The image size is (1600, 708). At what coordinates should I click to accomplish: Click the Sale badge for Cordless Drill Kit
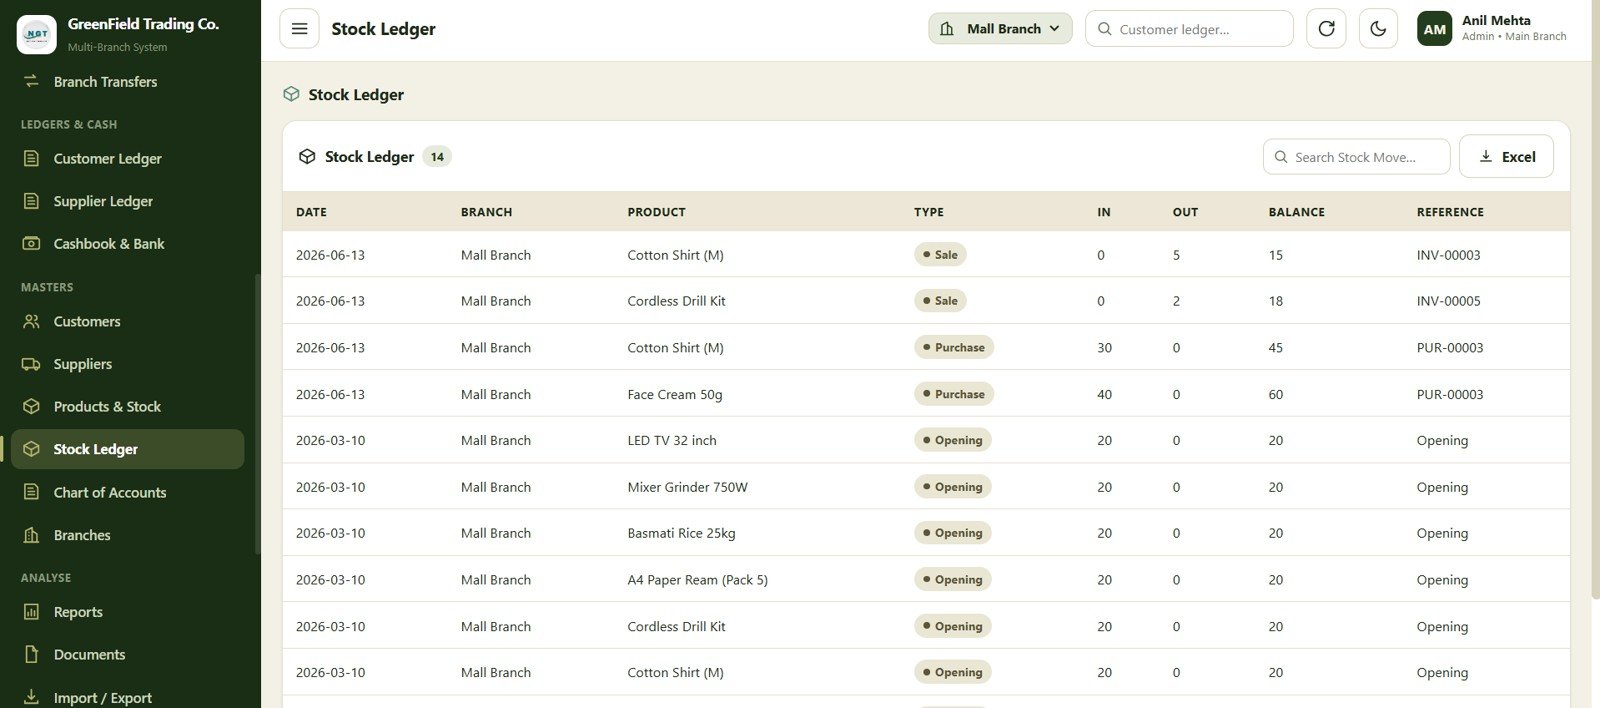click(x=940, y=301)
